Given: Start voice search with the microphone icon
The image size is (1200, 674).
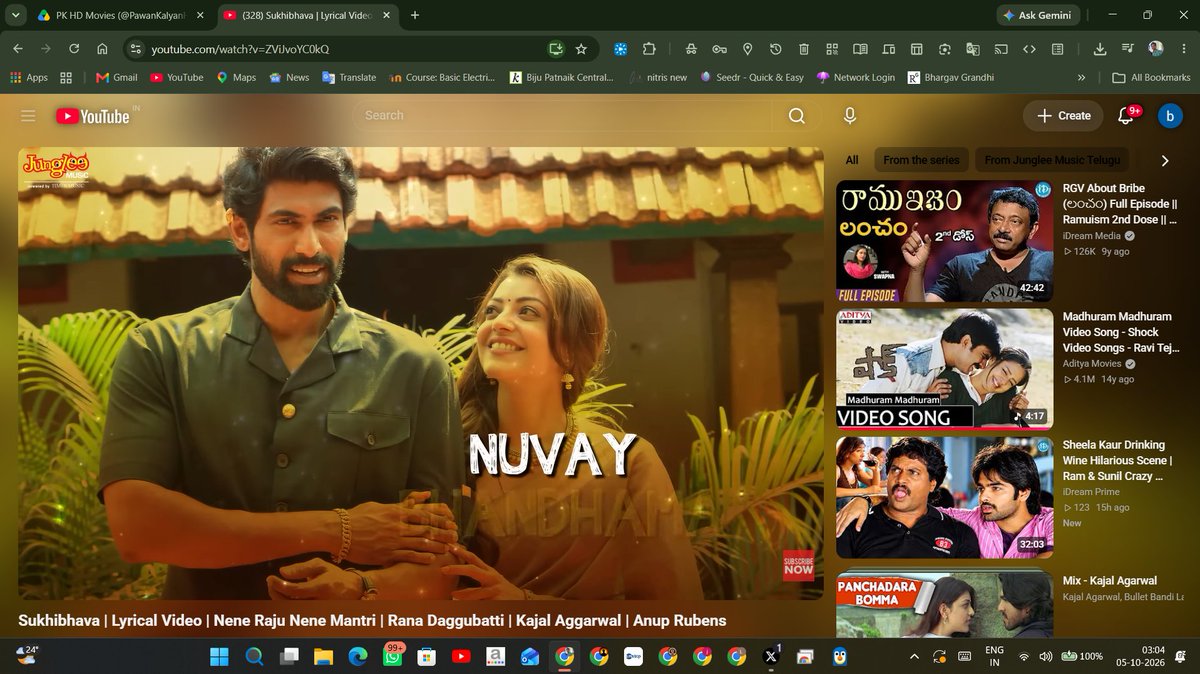Looking at the screenshot, I should tap(850, 116).
